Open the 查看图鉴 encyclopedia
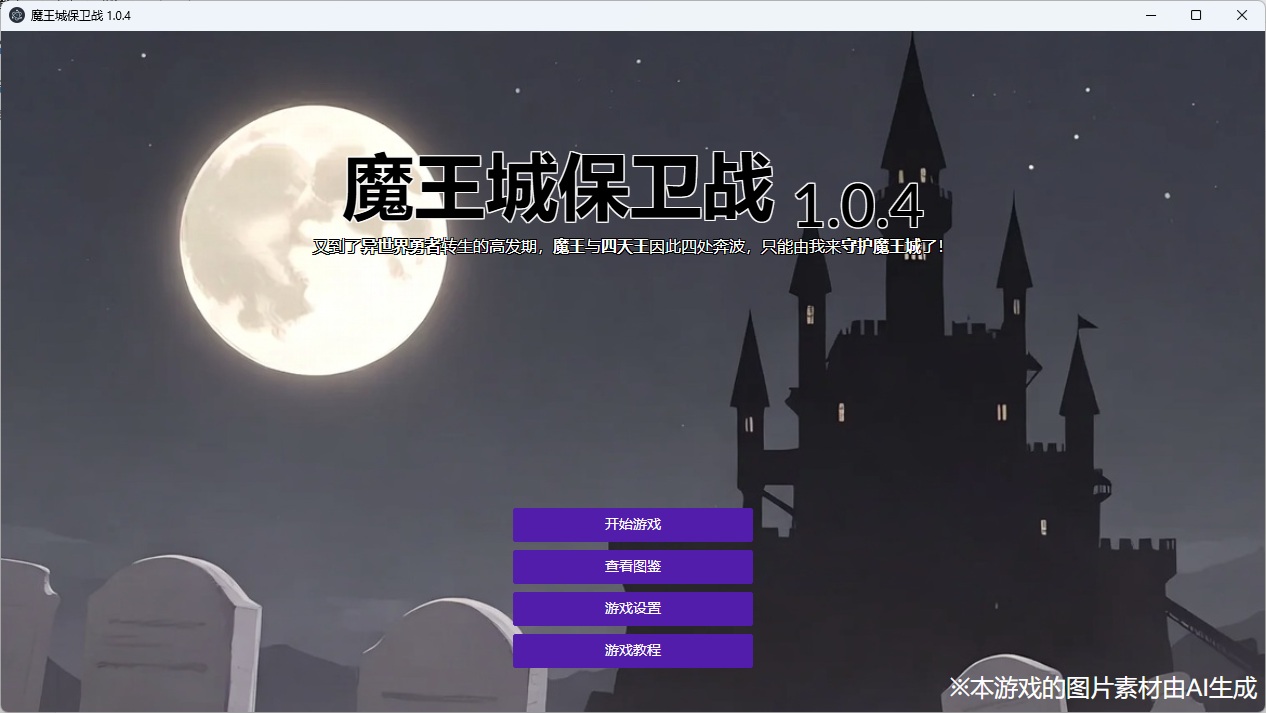1266x713 pixels. click(633, 567)
